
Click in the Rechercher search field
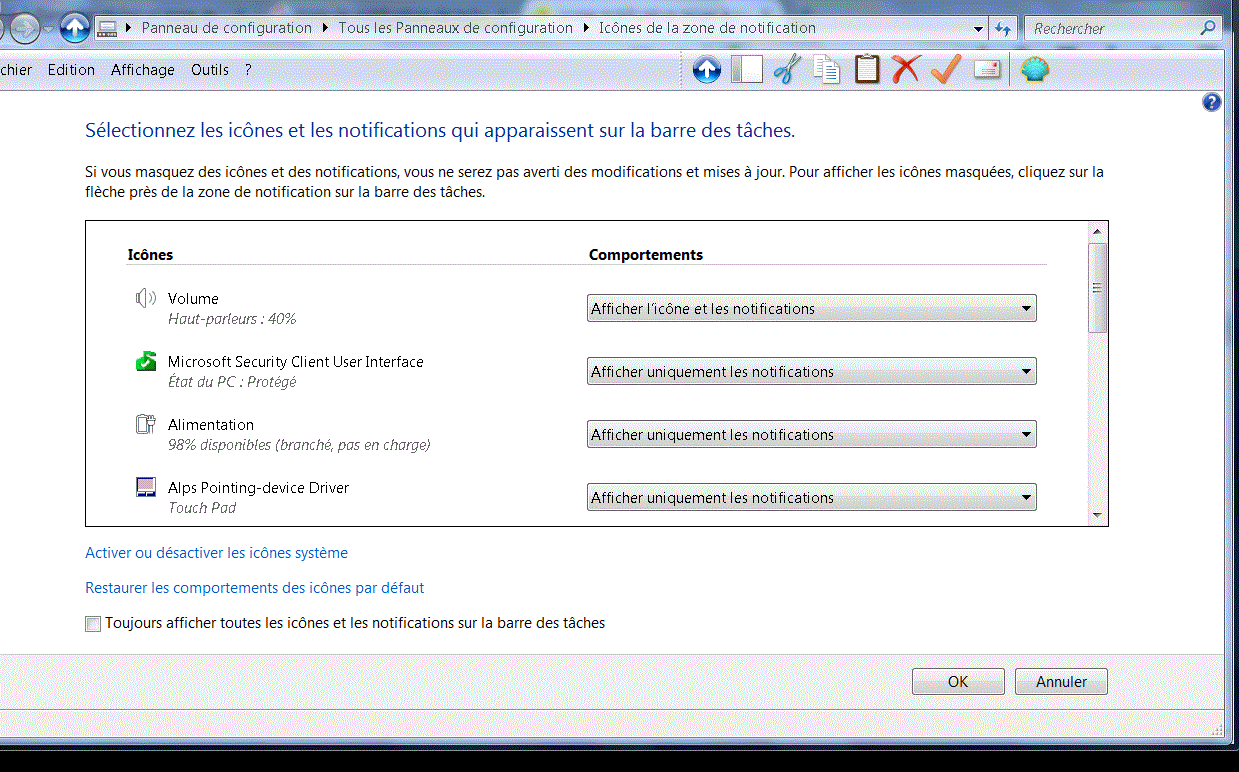1112,29
